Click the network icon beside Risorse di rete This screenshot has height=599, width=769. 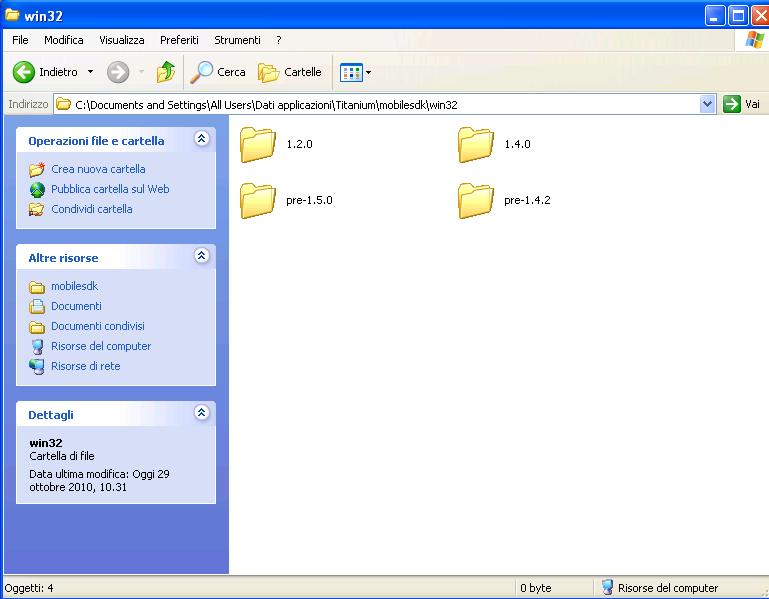click(37, 367)
